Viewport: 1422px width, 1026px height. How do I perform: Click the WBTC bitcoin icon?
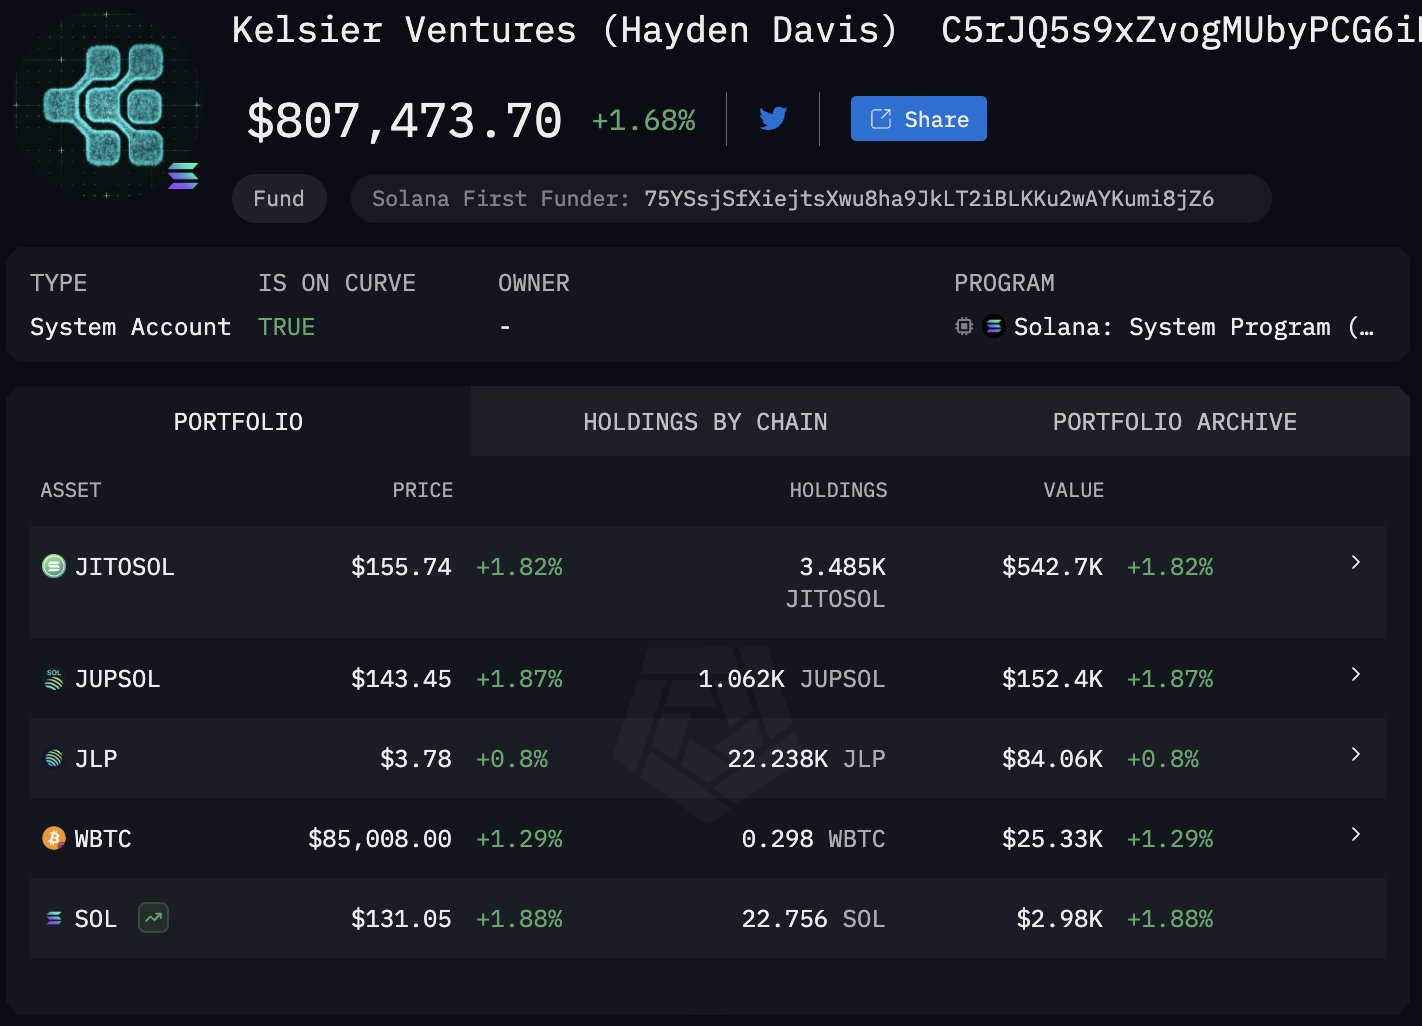click(54, 838)
